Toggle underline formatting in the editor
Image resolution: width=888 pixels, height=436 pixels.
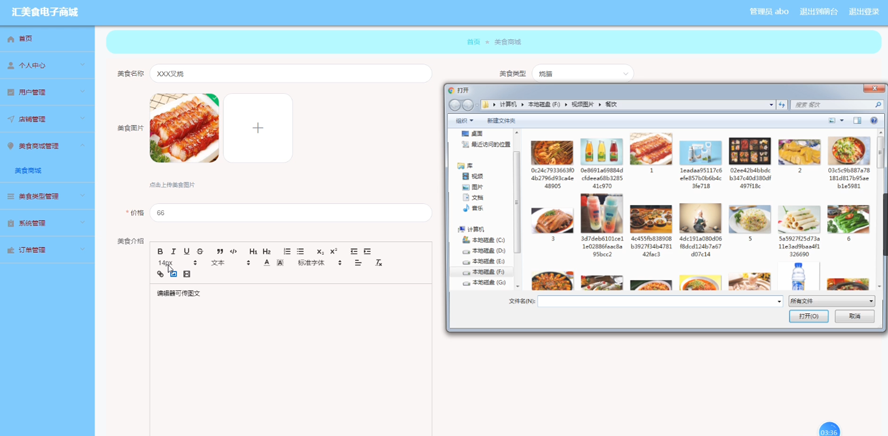point(186,251)
